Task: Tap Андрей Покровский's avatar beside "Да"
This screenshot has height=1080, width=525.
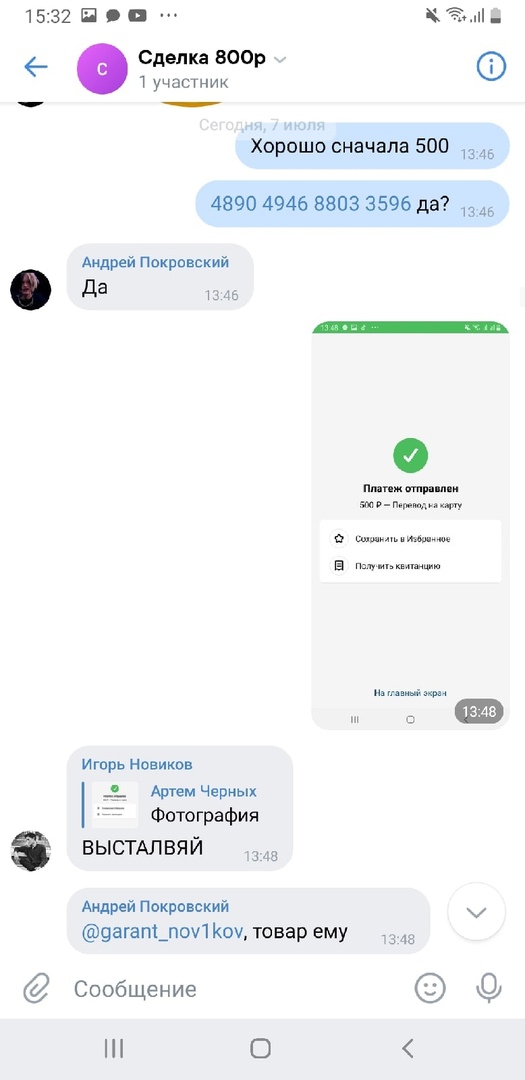Action: coord(31,290)
